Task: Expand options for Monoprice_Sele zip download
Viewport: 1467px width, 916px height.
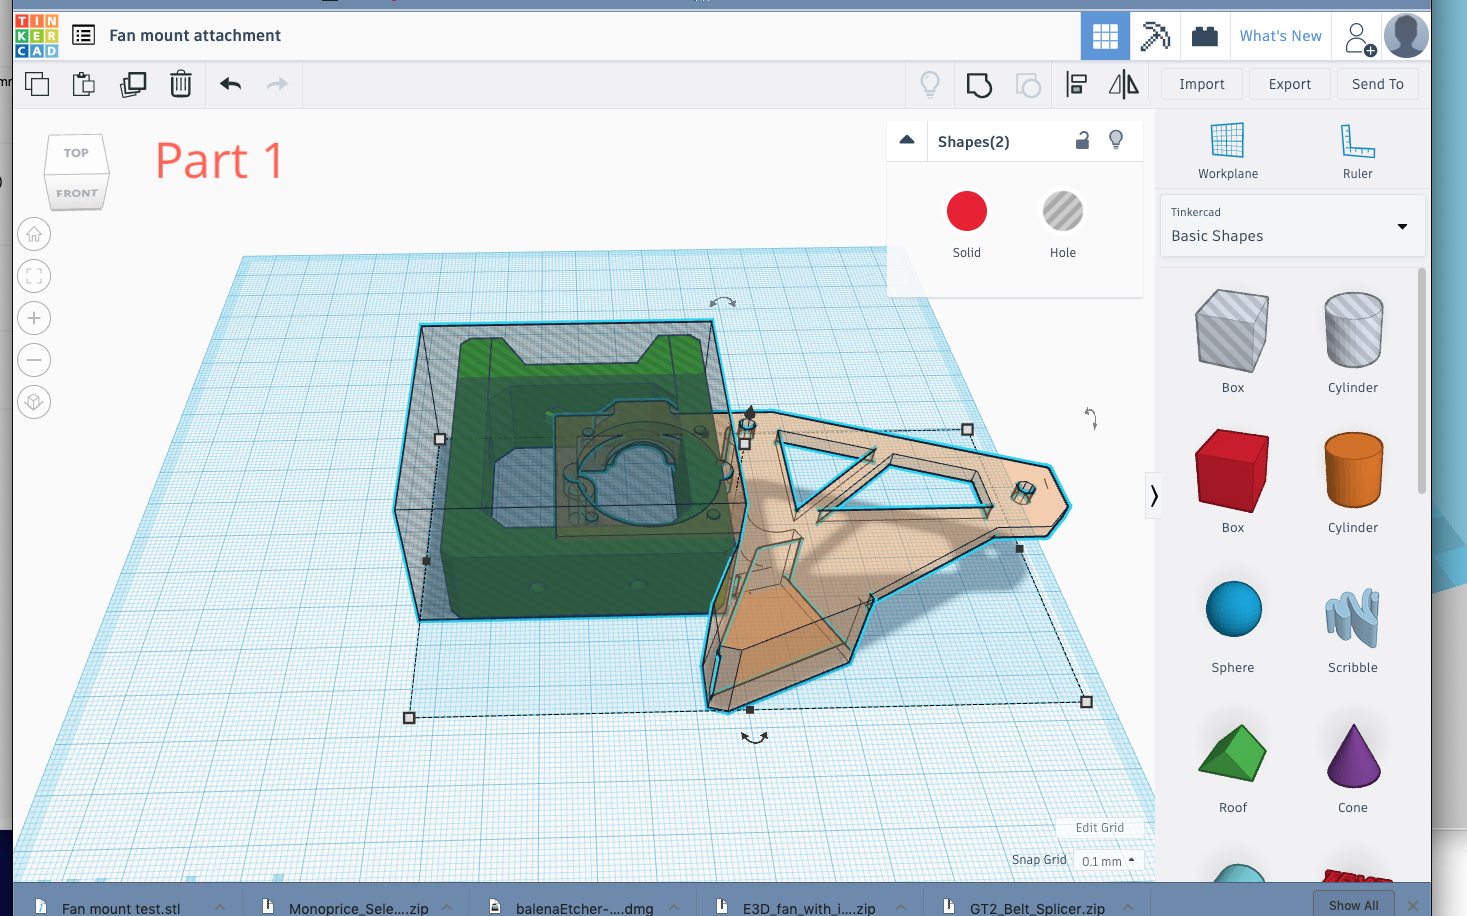Action: tap(448, 907)
